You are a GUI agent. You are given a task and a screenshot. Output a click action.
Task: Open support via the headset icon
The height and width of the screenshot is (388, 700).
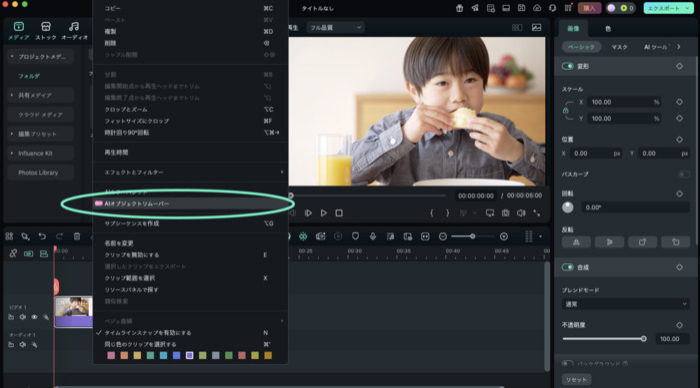tap(552, 8)
